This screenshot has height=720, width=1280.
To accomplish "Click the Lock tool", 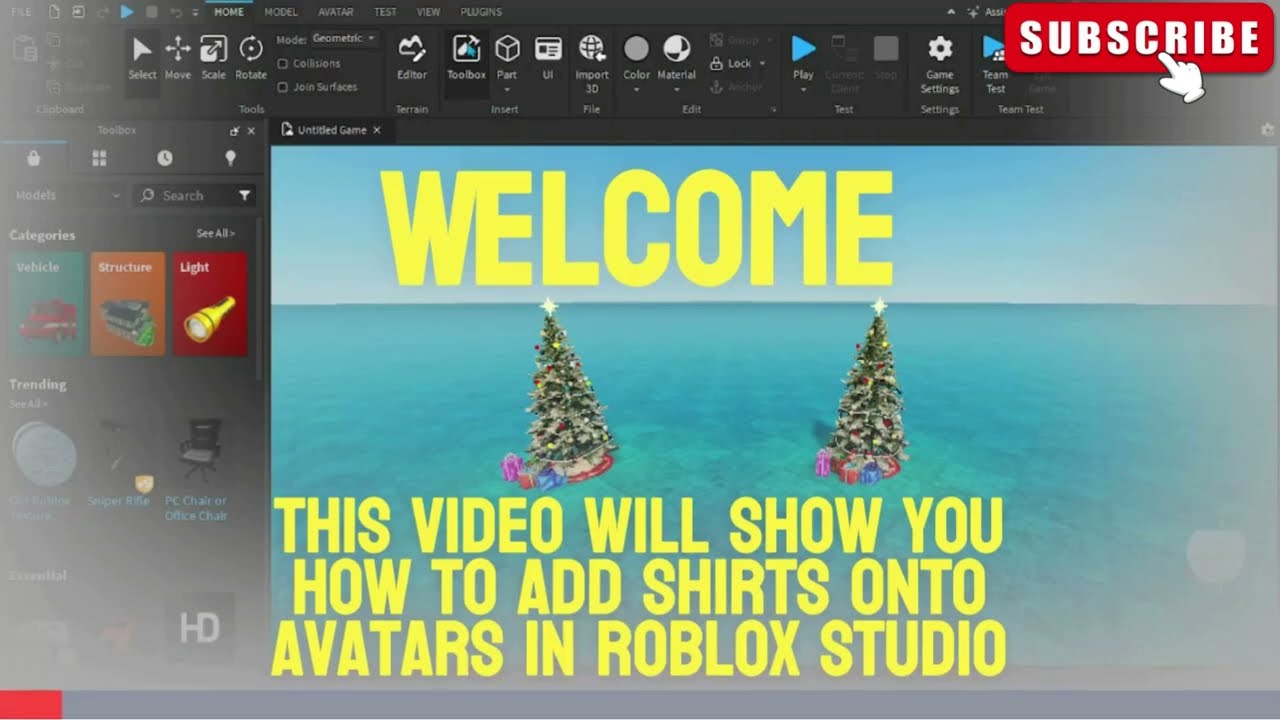I will (731, 63).
